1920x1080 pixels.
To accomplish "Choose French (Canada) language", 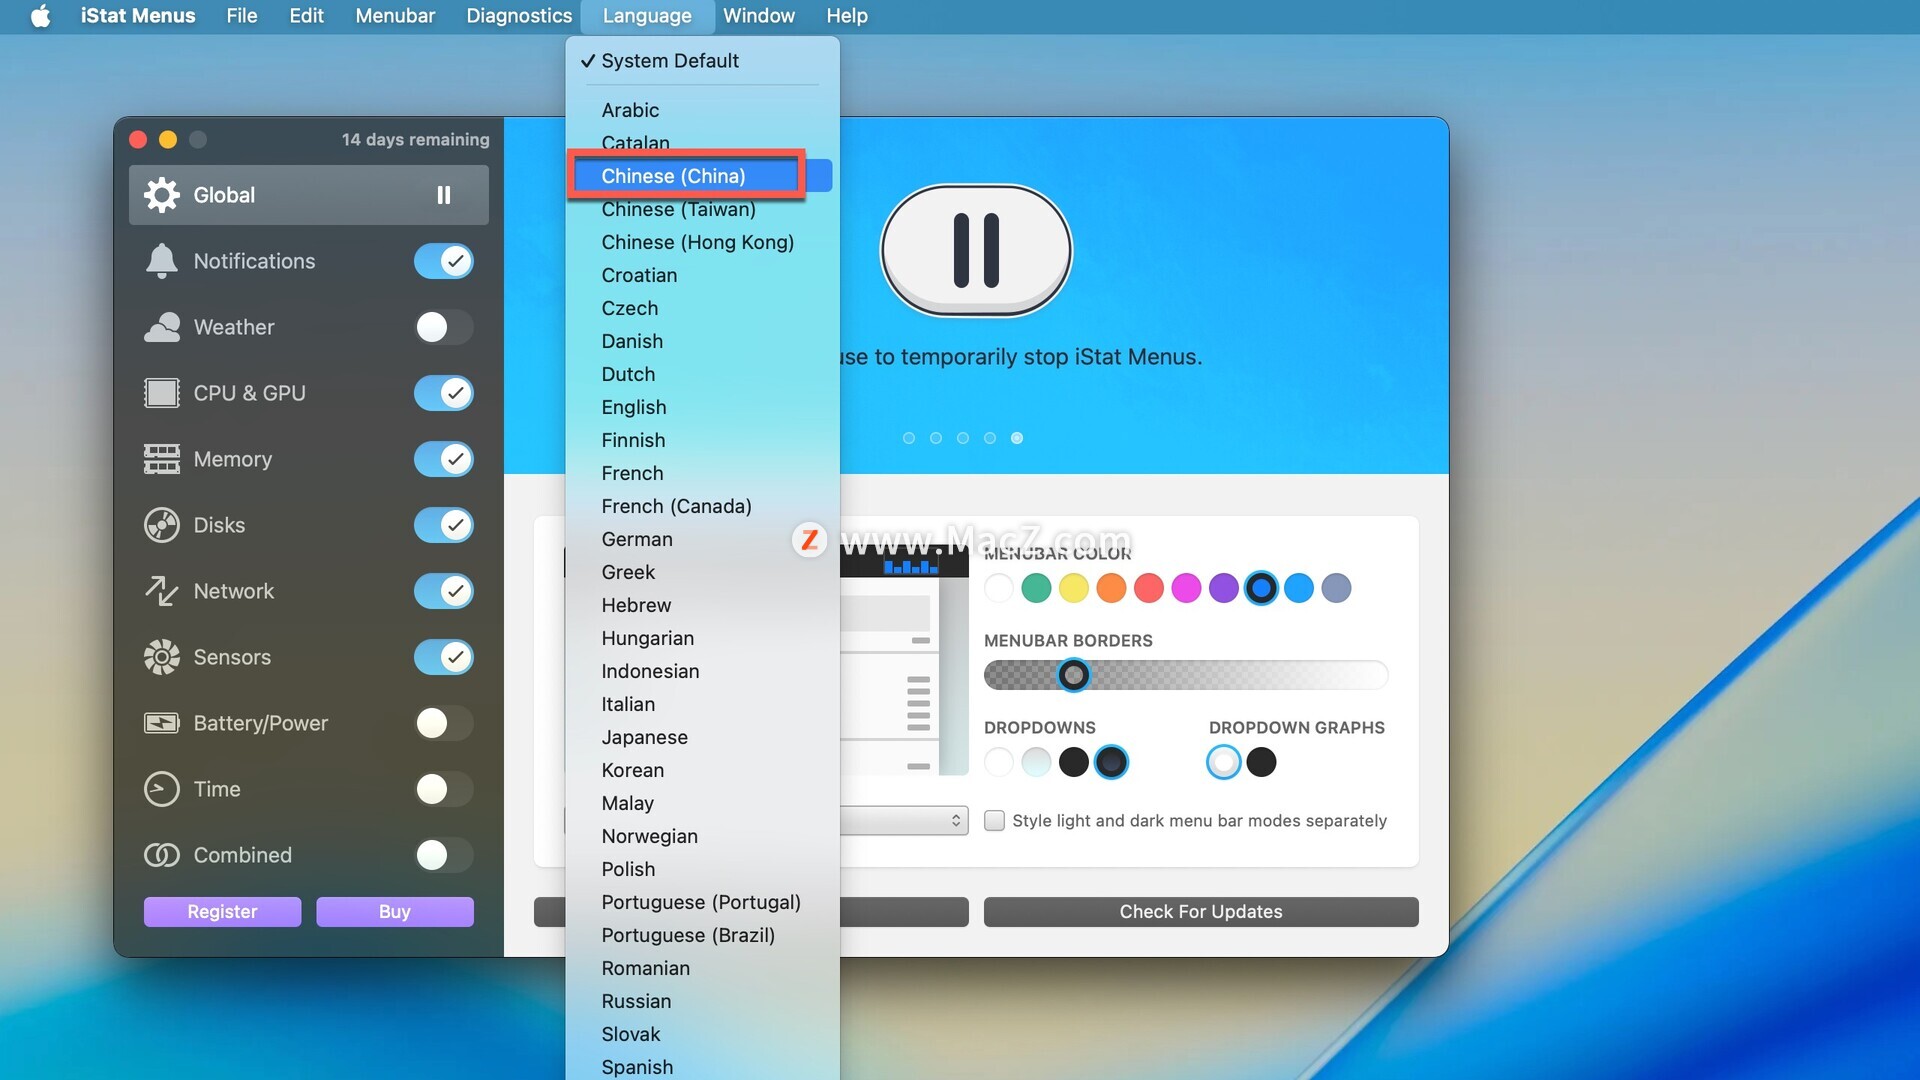I will [702, 506].
